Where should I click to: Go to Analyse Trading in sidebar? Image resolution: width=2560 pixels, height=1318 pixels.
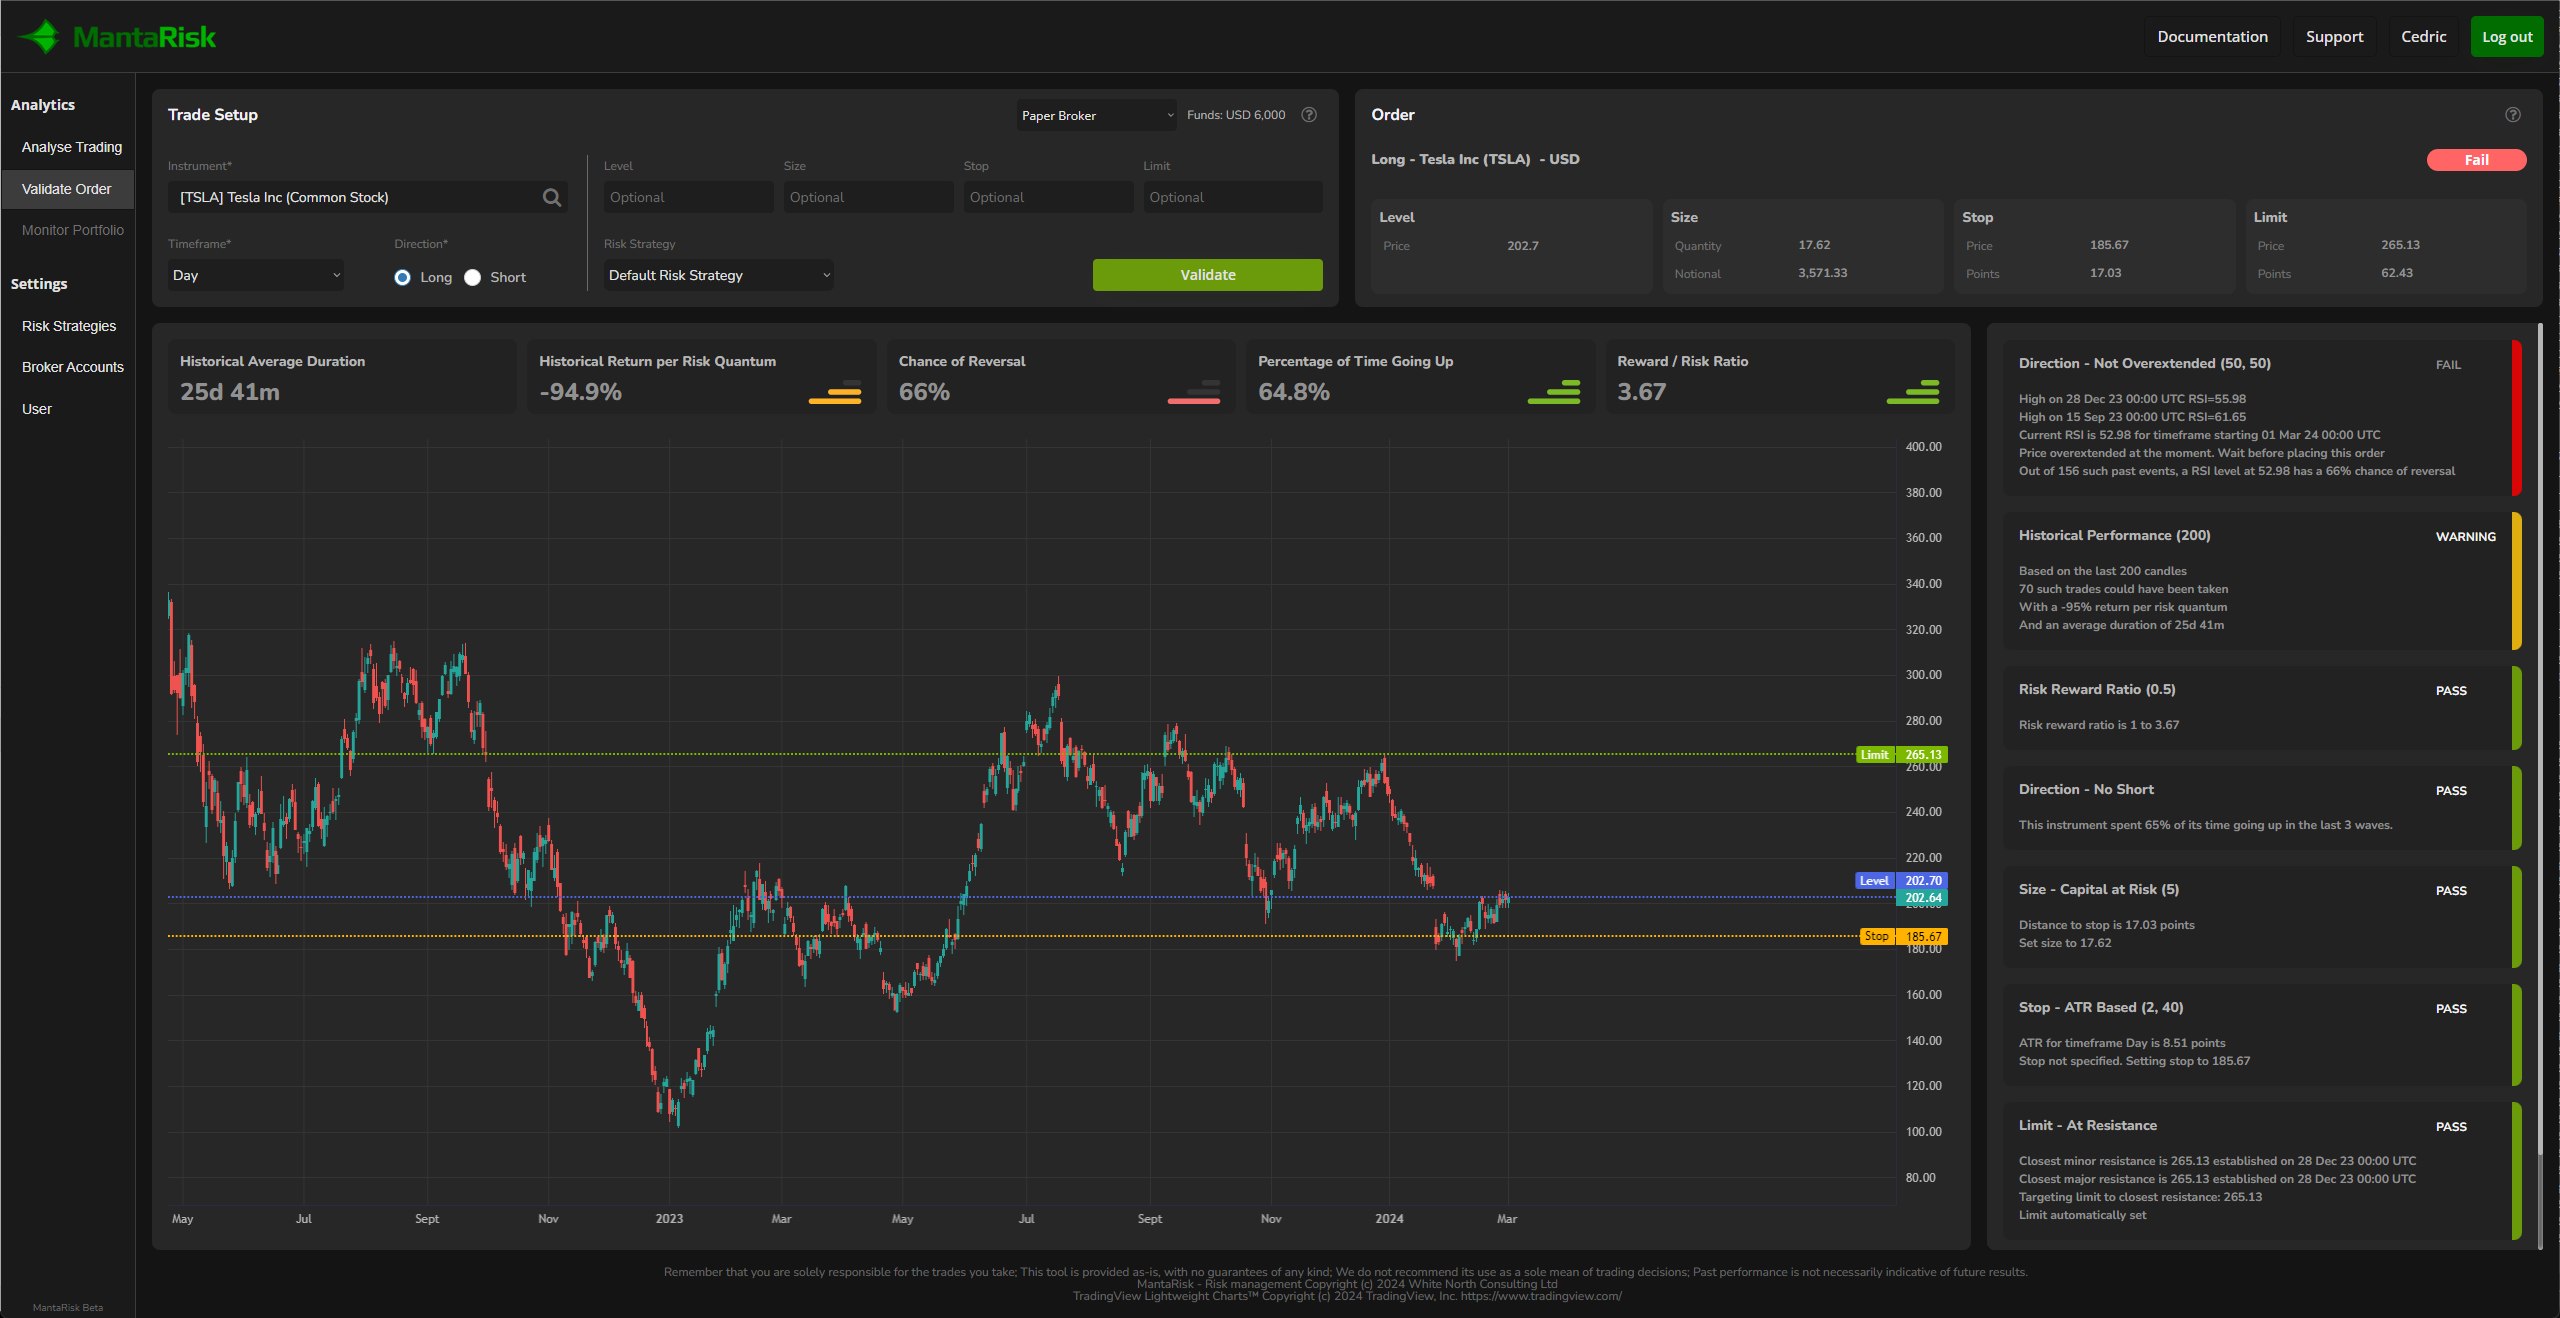[72, 147]
